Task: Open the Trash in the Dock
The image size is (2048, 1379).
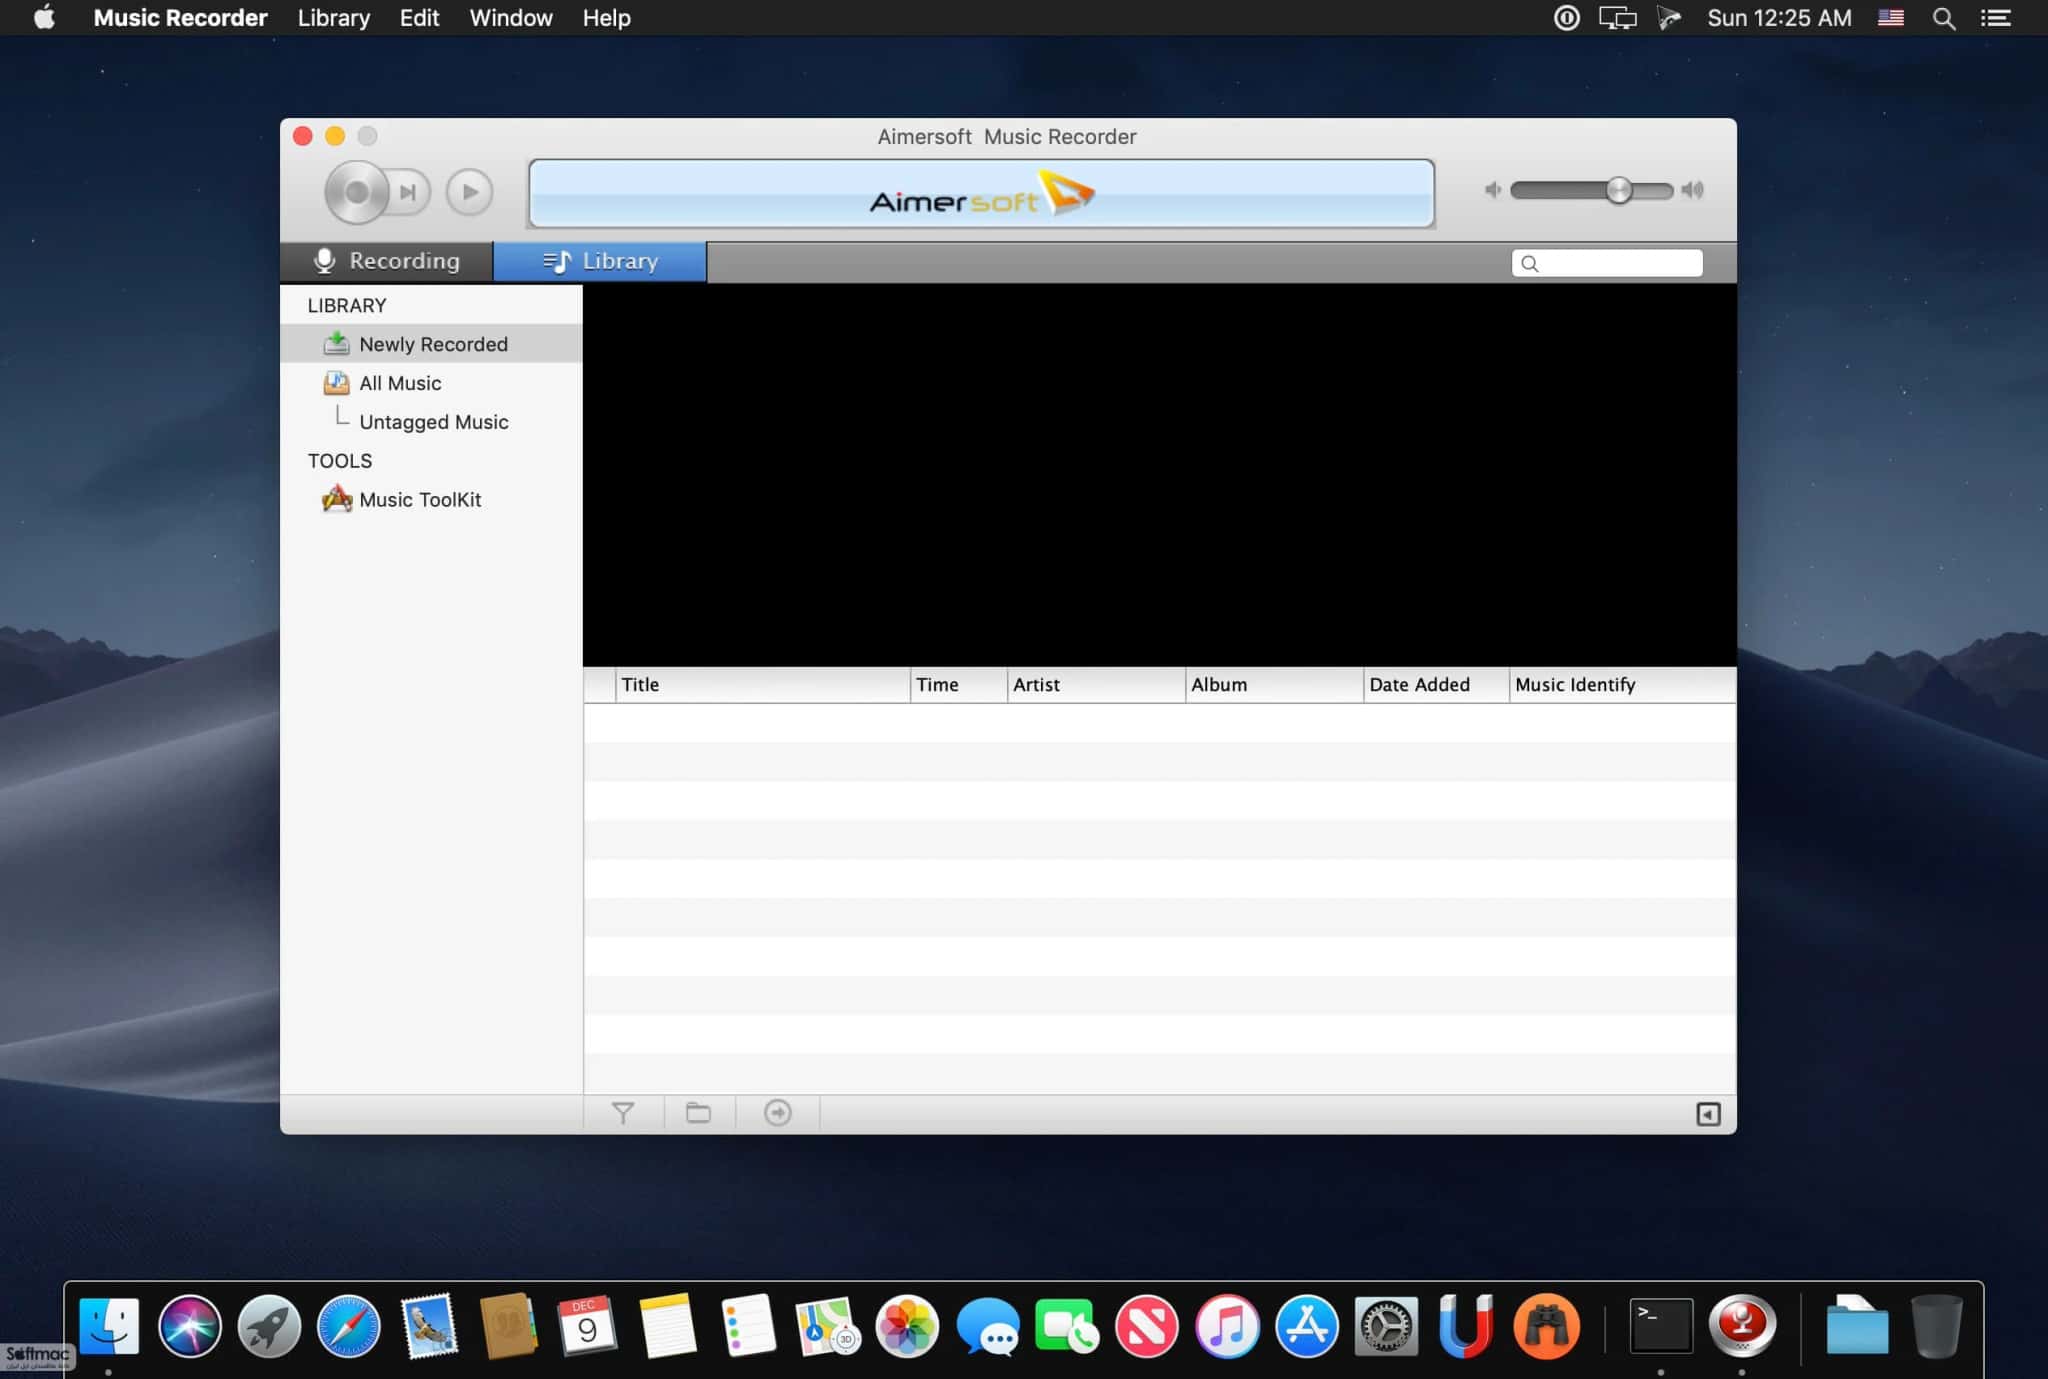Action: (x=1937, y=1326)
